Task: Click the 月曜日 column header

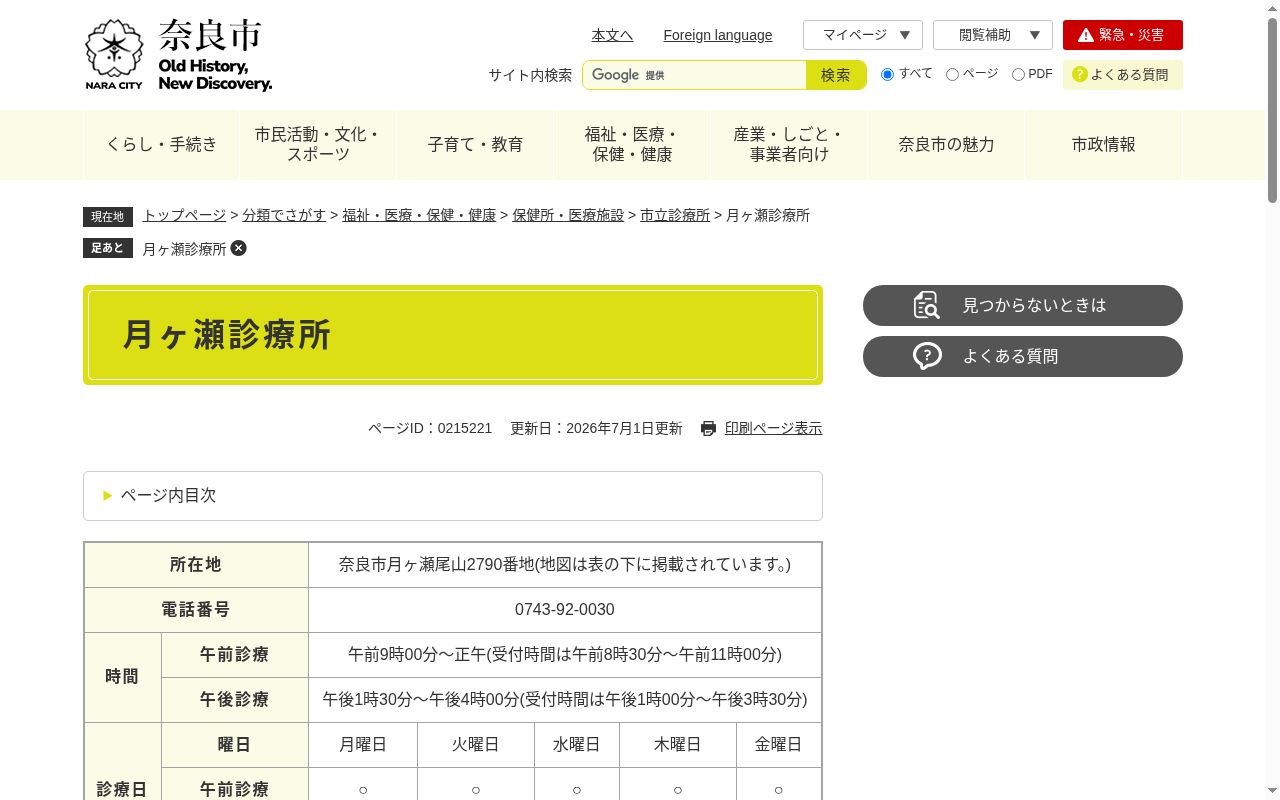Action: click(x=363, y=745)
